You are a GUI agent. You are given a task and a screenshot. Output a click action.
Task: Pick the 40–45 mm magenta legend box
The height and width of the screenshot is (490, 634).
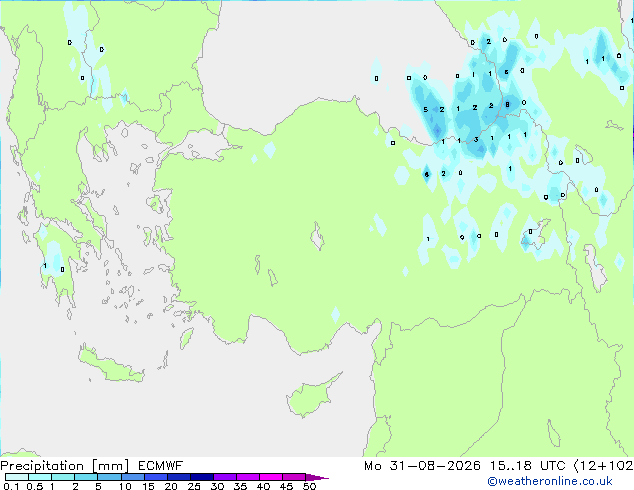[271, 477]
